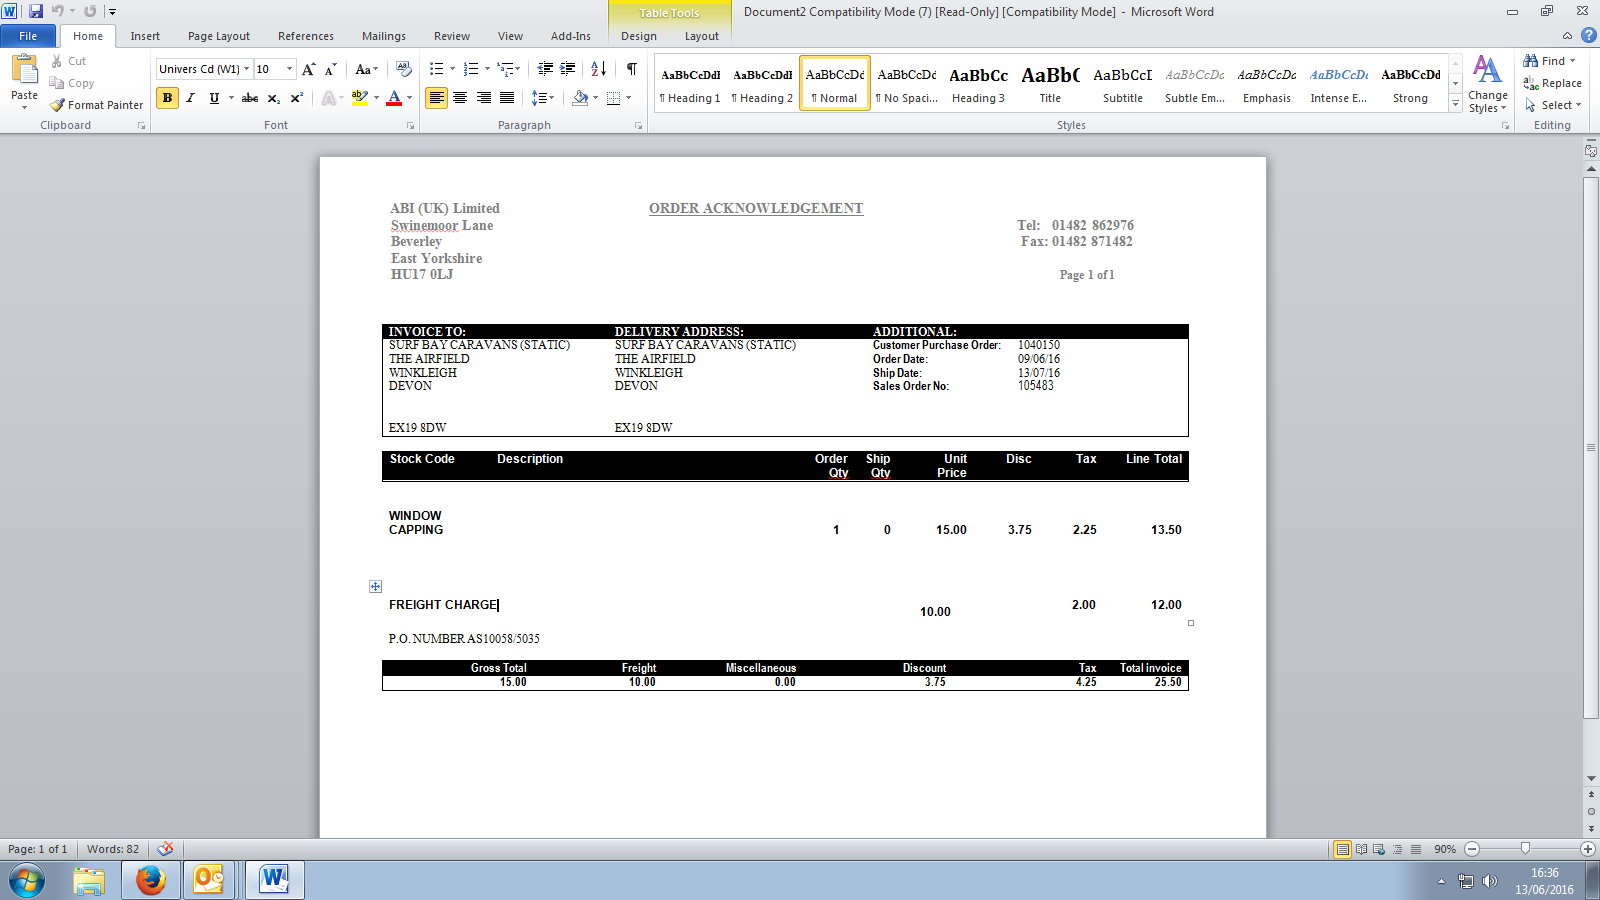
Task: Click the Format Painter brush icon
Action: pyautogui.click(x=58, y=105)
